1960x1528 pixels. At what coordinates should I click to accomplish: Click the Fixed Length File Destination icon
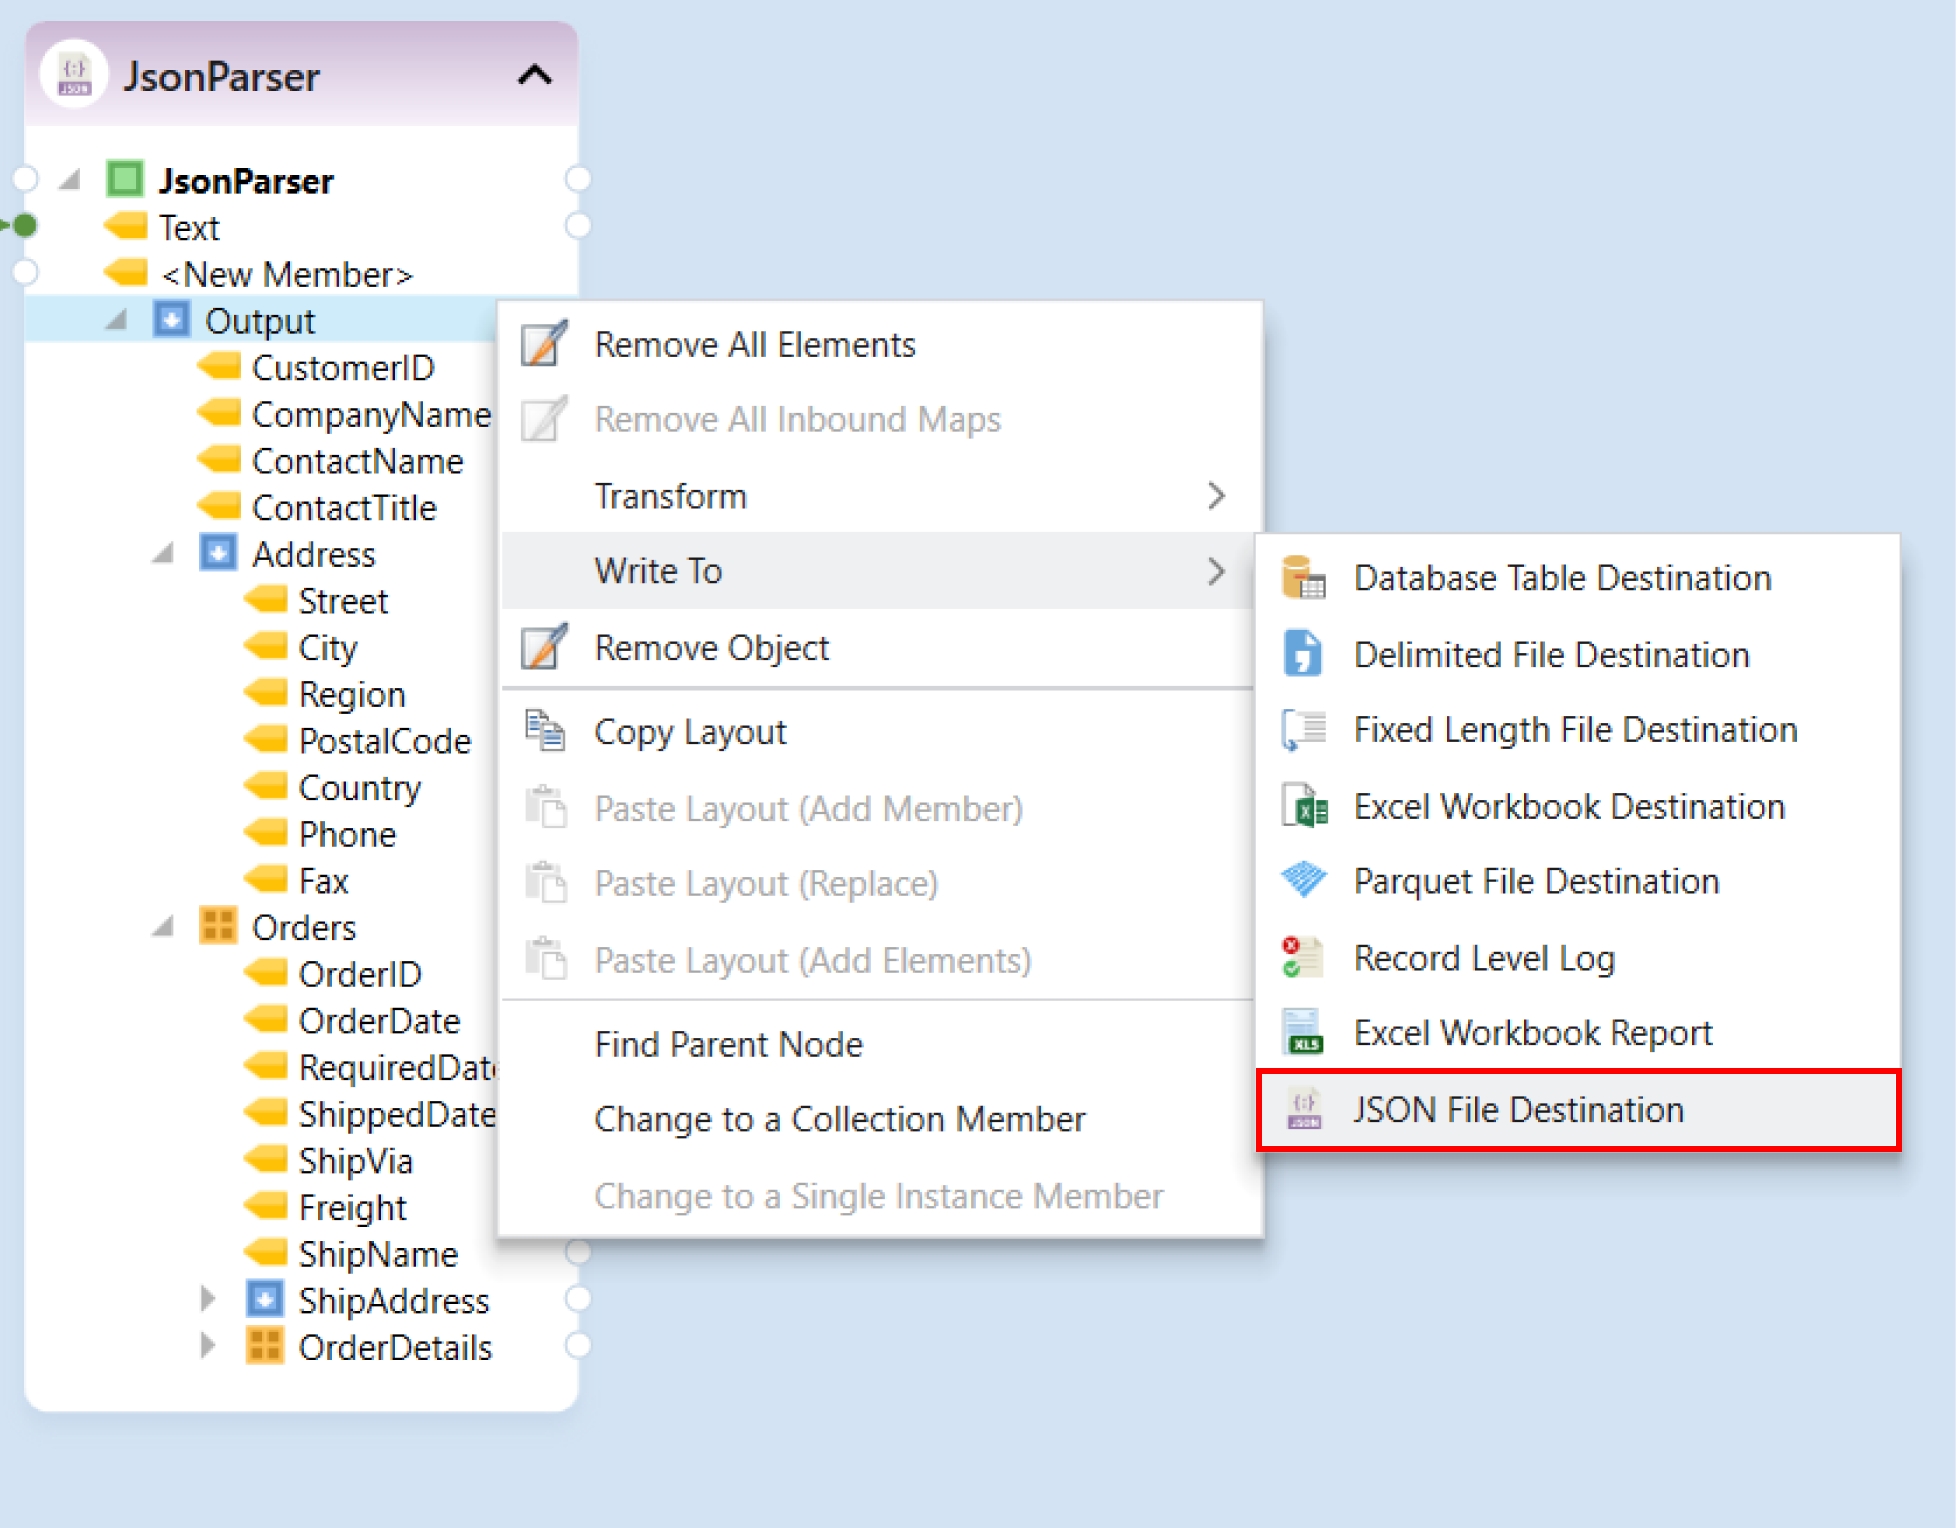coord(1304,730)
